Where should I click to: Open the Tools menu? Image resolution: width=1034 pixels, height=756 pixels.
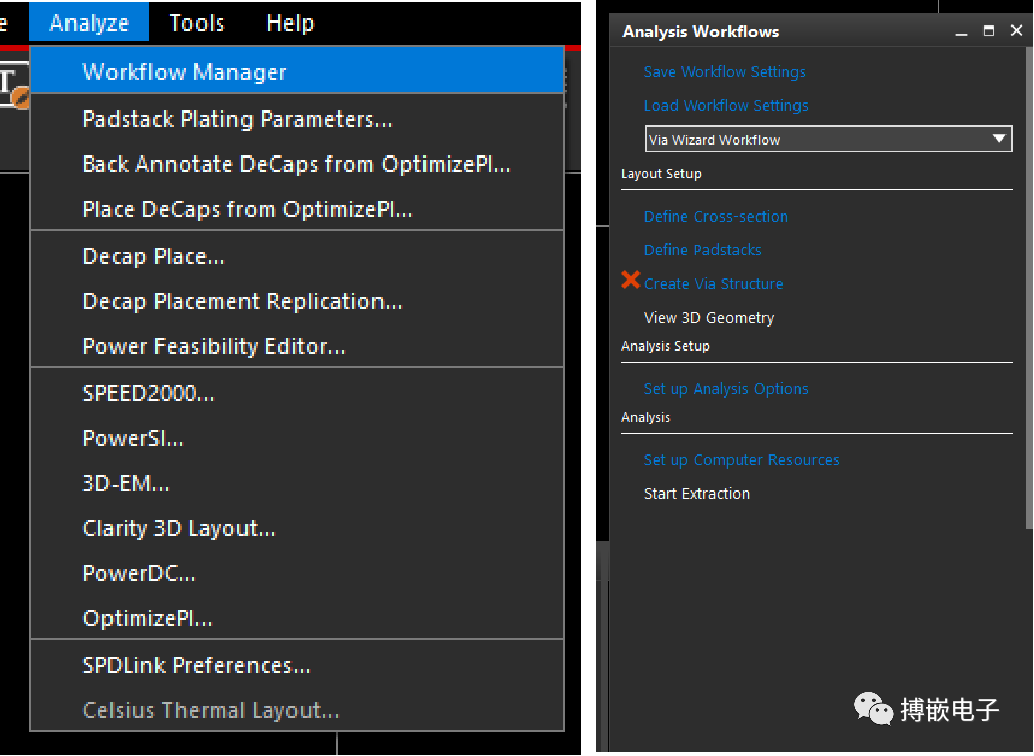pos(197,22)
